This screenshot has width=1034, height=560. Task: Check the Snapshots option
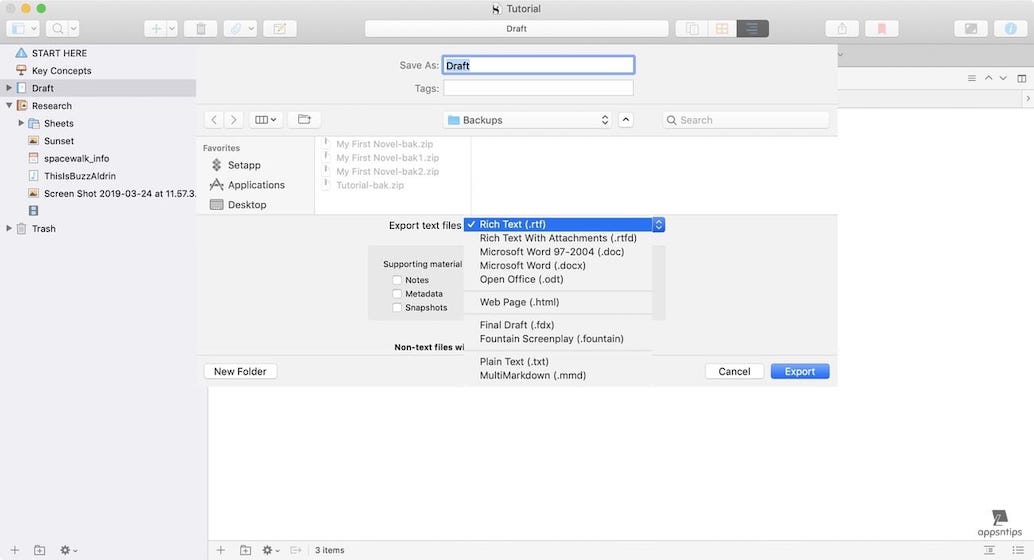coord(397,308)
